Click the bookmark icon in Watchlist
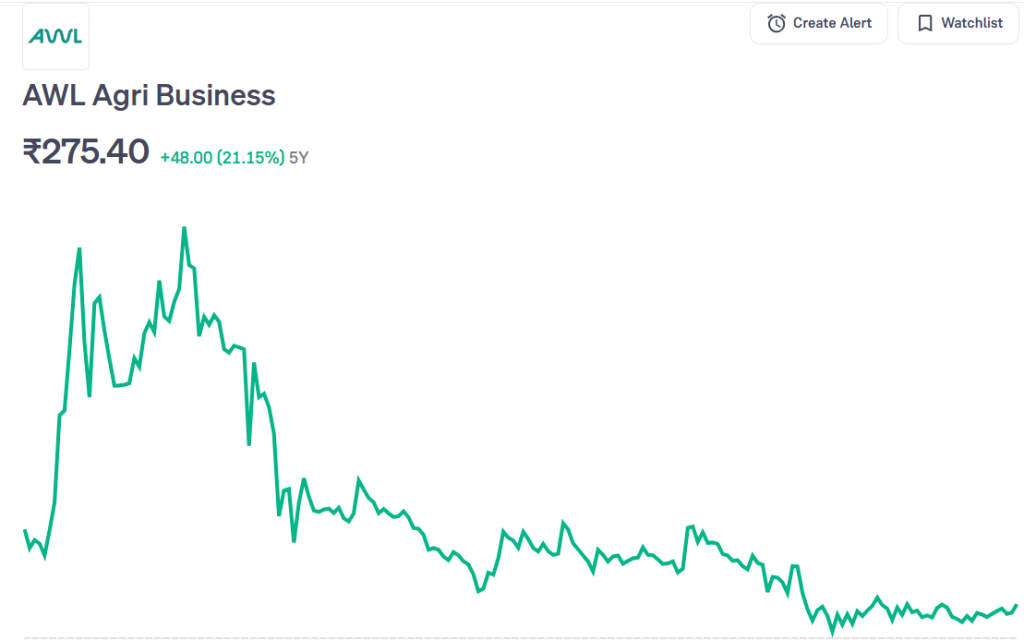The width and height of the screenshot is (1024, 640). click(925, 23)
